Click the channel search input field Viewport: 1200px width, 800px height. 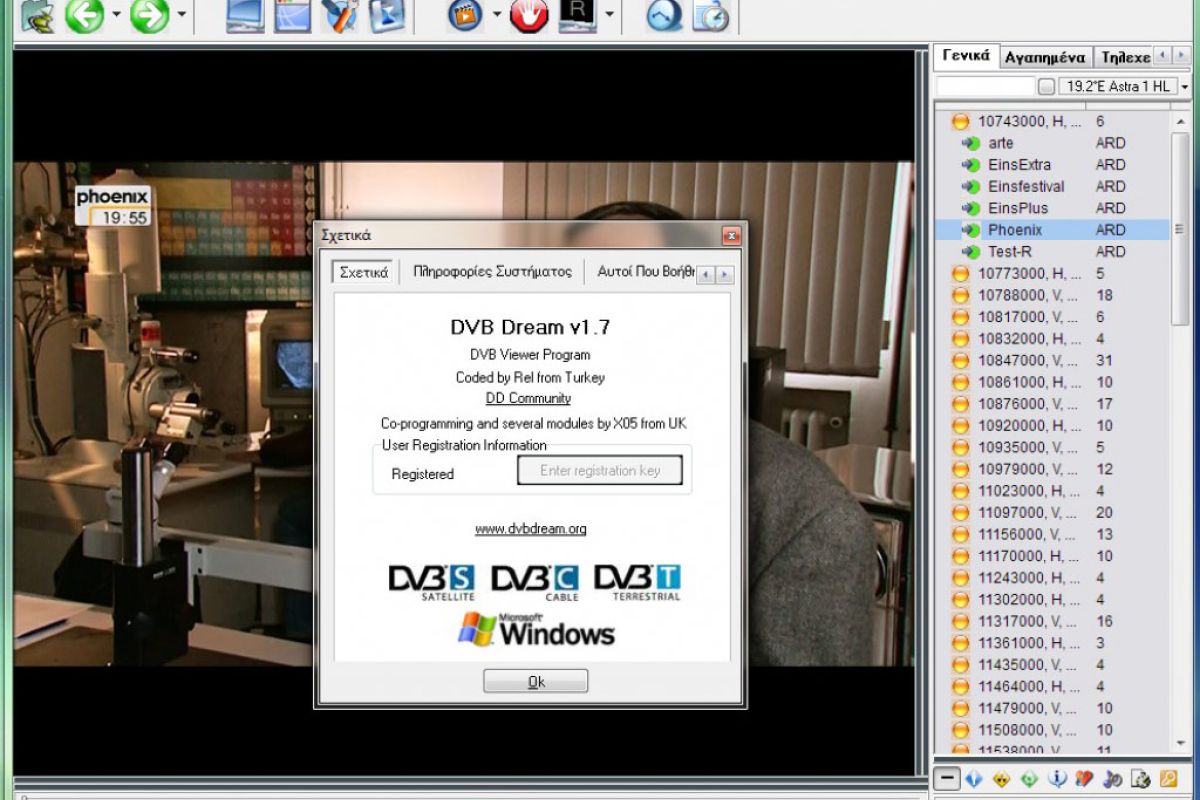984,87
